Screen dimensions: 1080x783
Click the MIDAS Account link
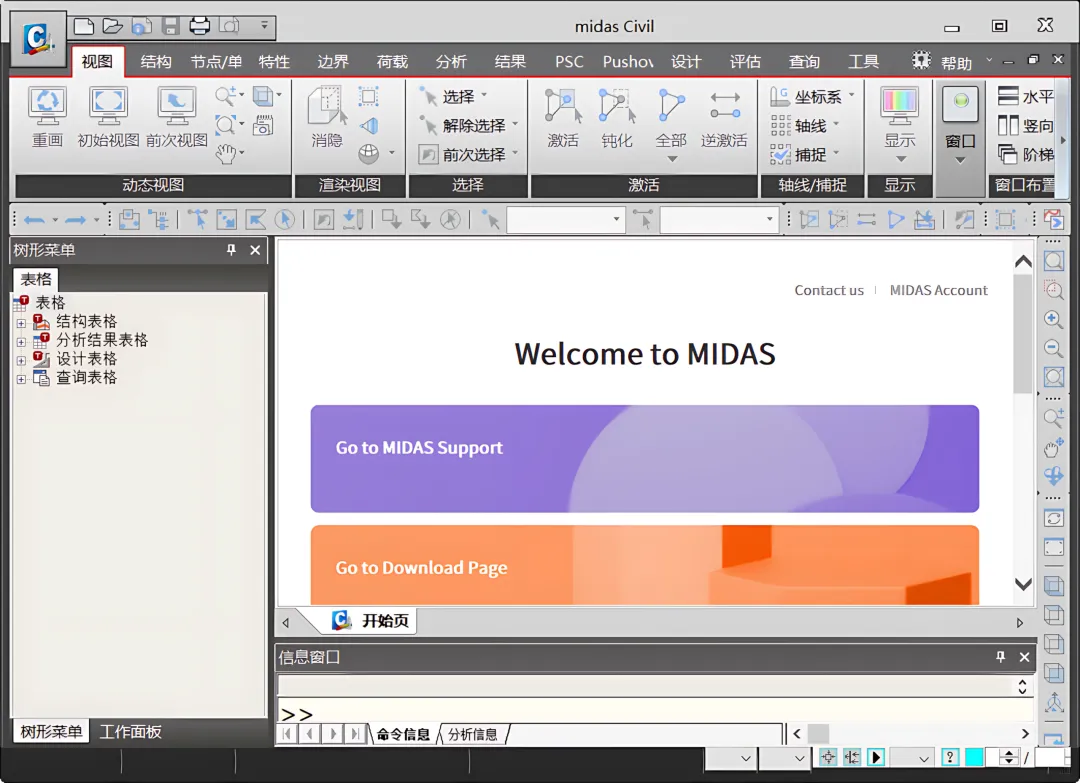[938, 291]
